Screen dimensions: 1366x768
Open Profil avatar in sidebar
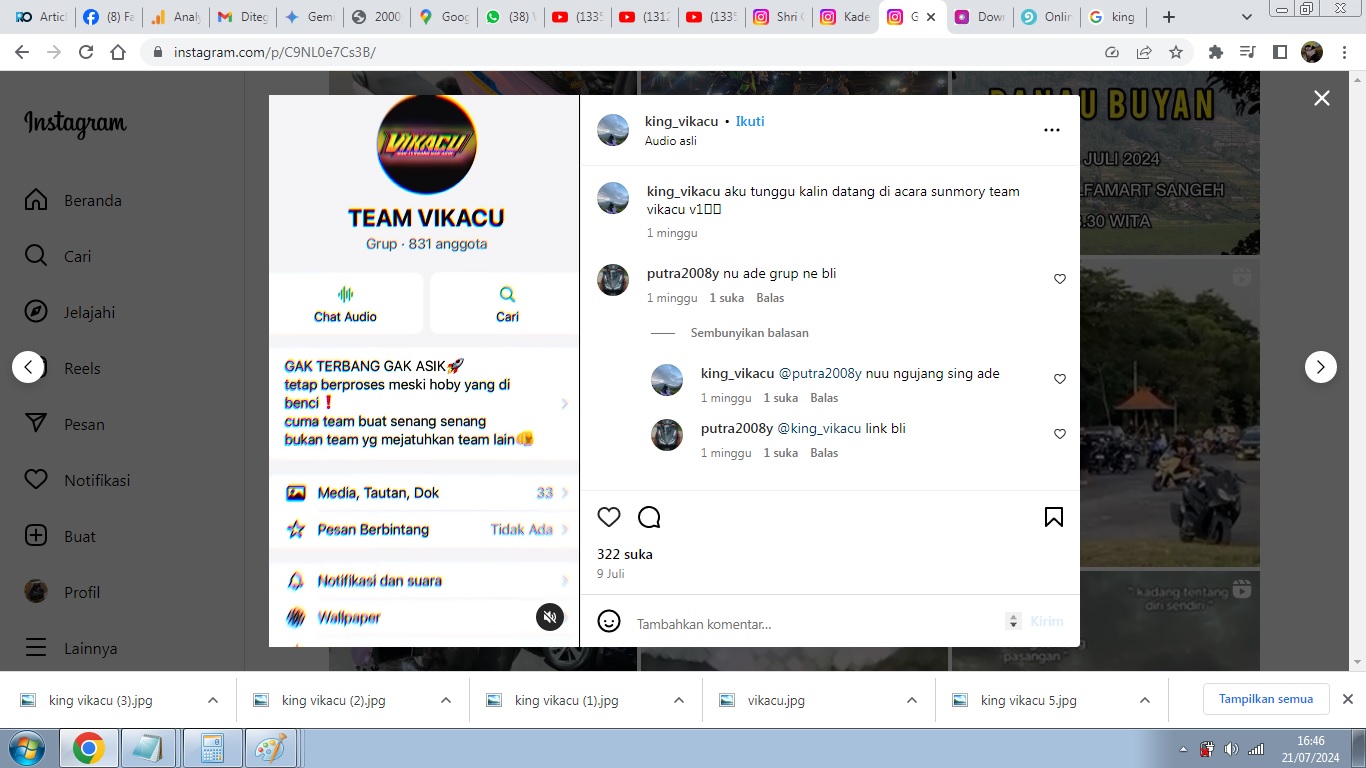pos(36,592)
